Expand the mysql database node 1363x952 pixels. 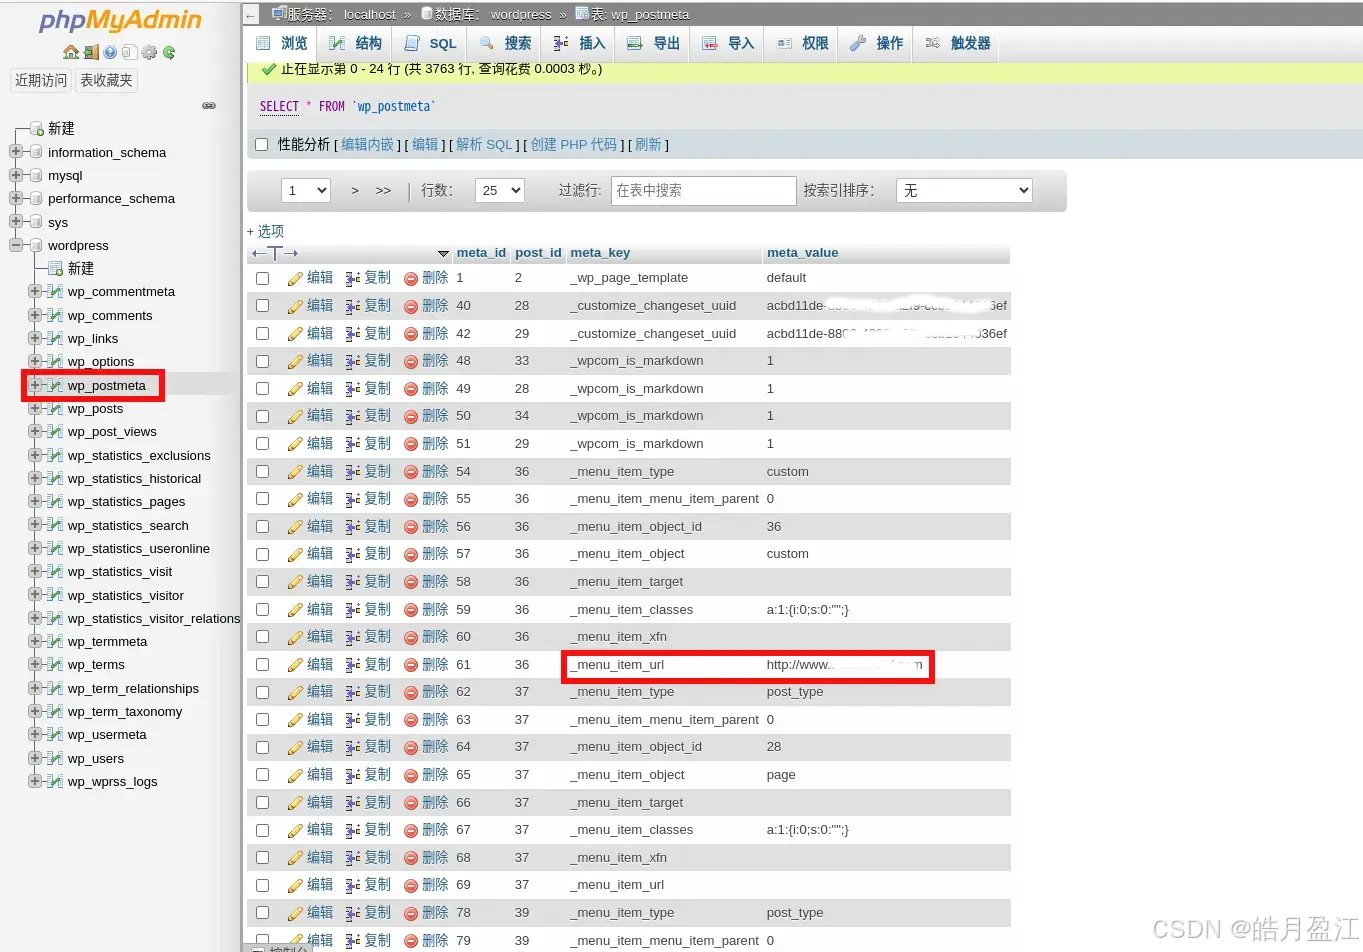pyautogui.click(x=15, y=175)
